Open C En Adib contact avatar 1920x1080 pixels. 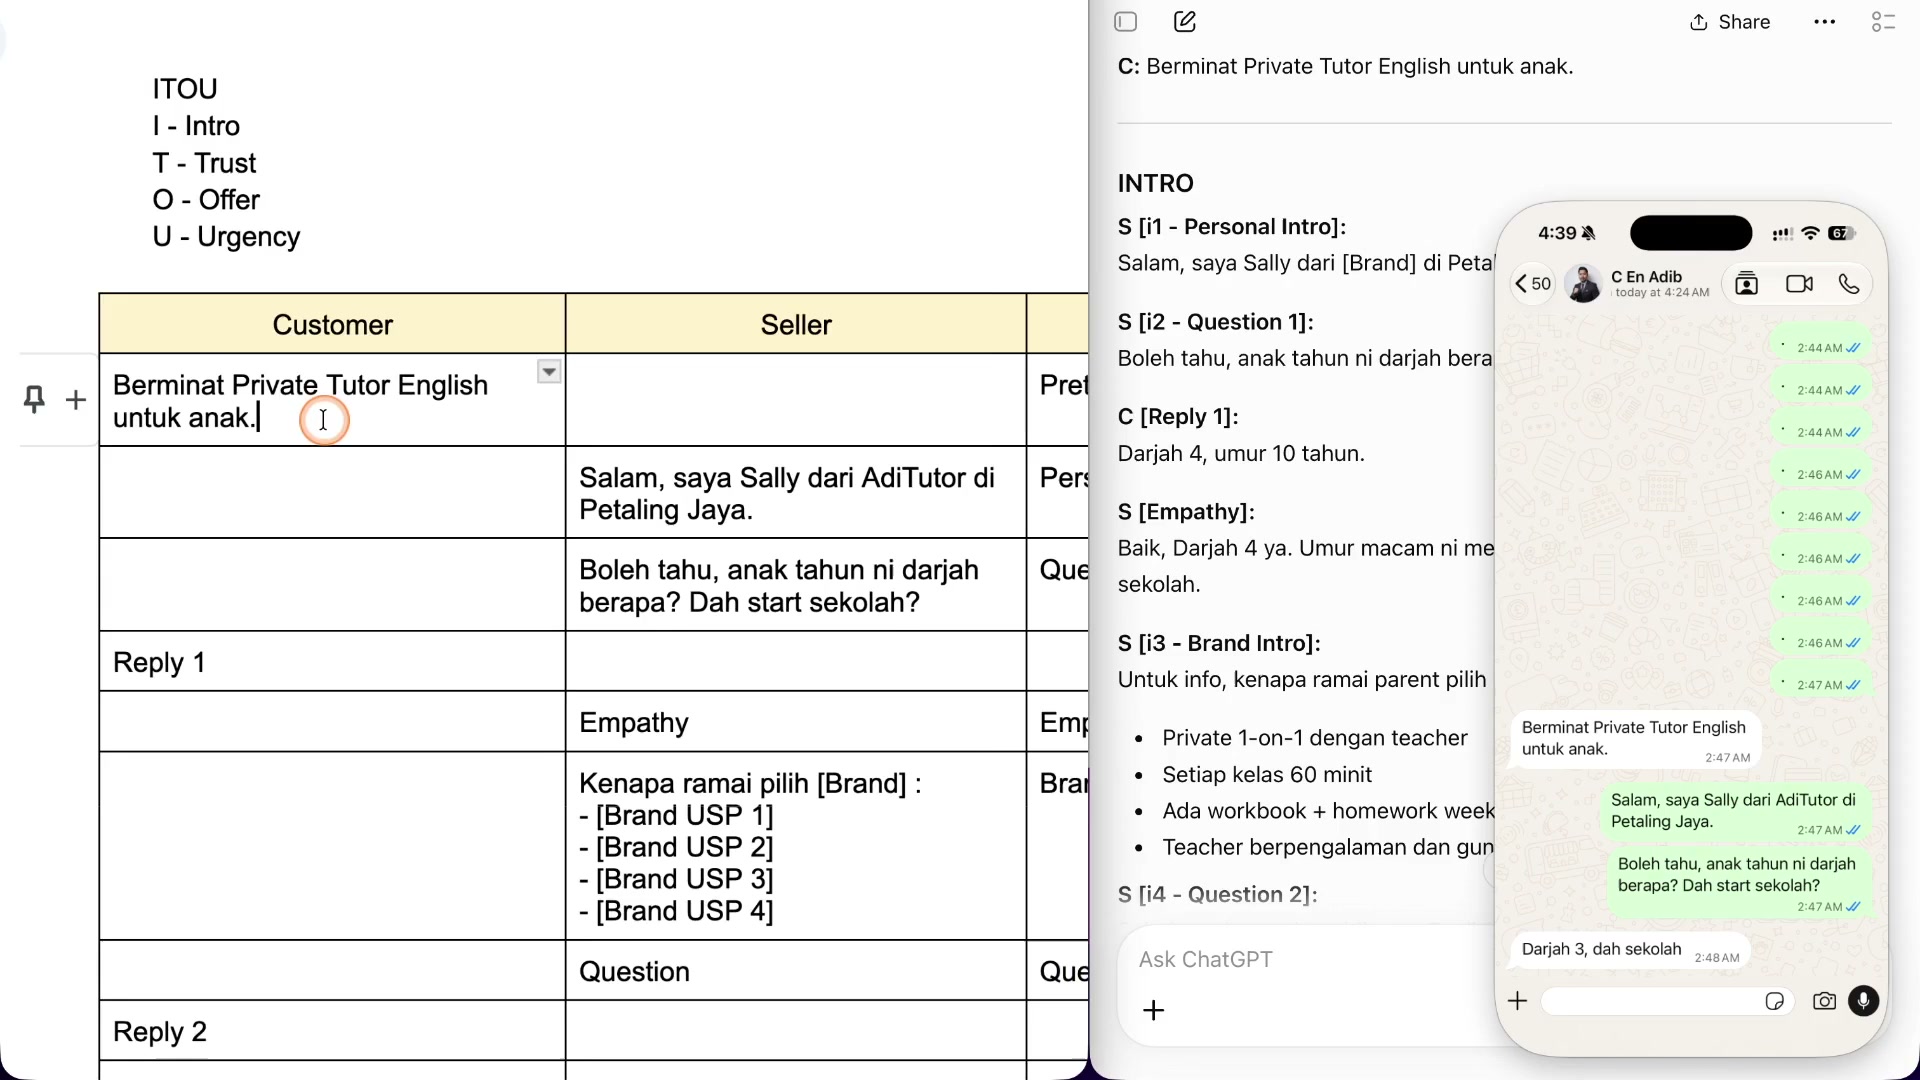point(1583,284)
